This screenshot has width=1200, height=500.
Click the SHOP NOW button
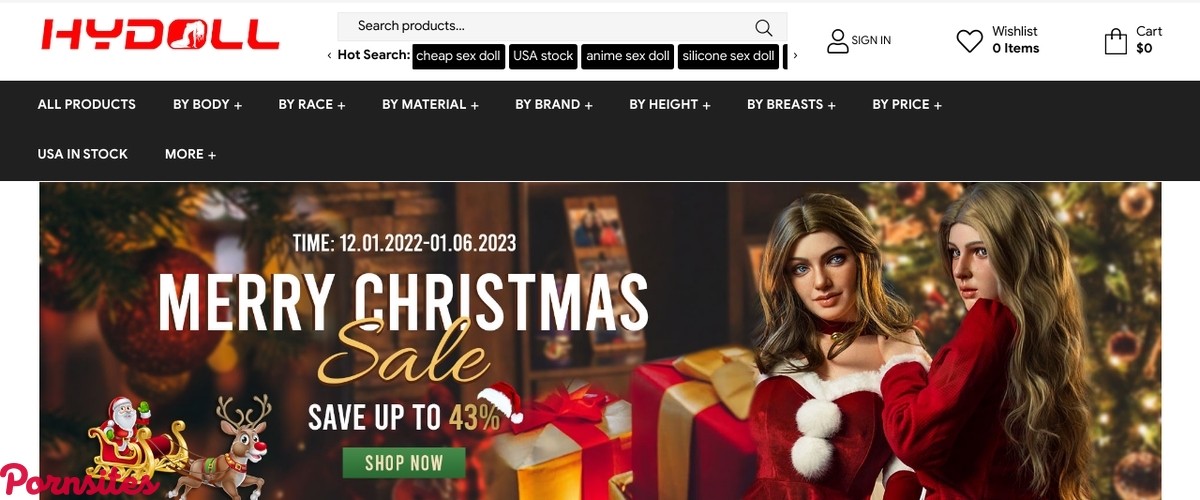404,462
